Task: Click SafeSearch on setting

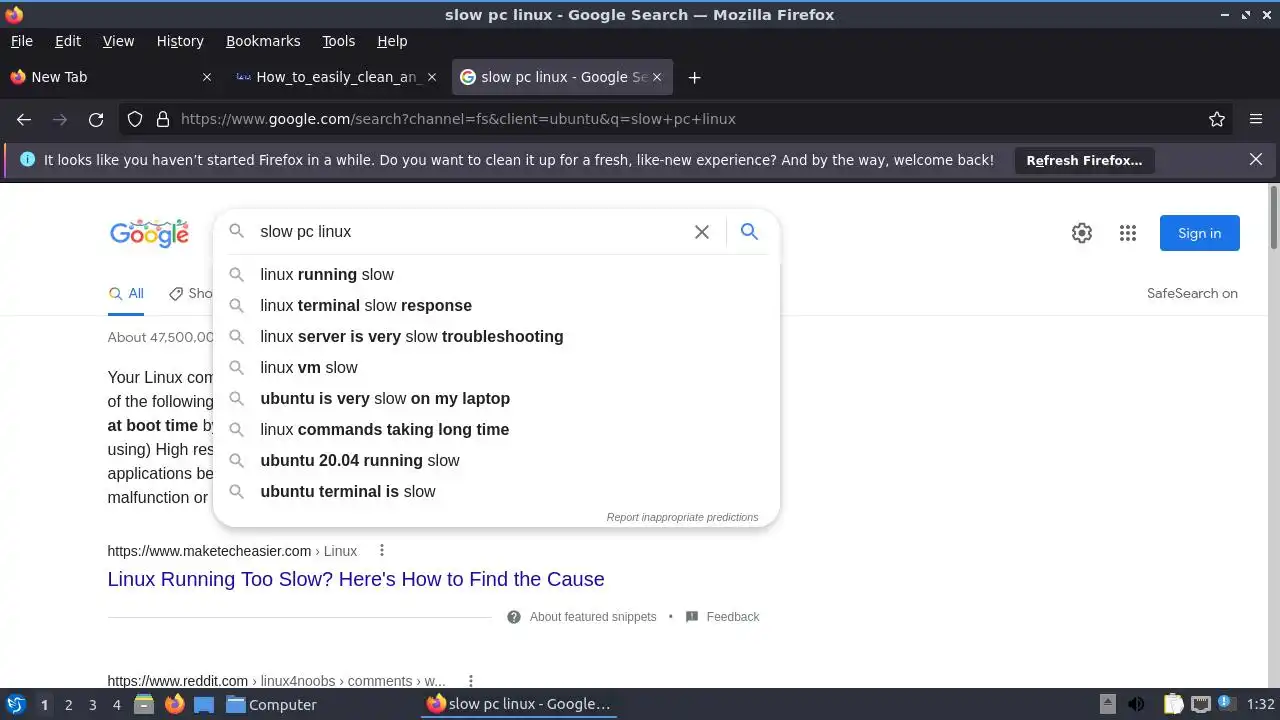Action: [x=1192, y=293]
